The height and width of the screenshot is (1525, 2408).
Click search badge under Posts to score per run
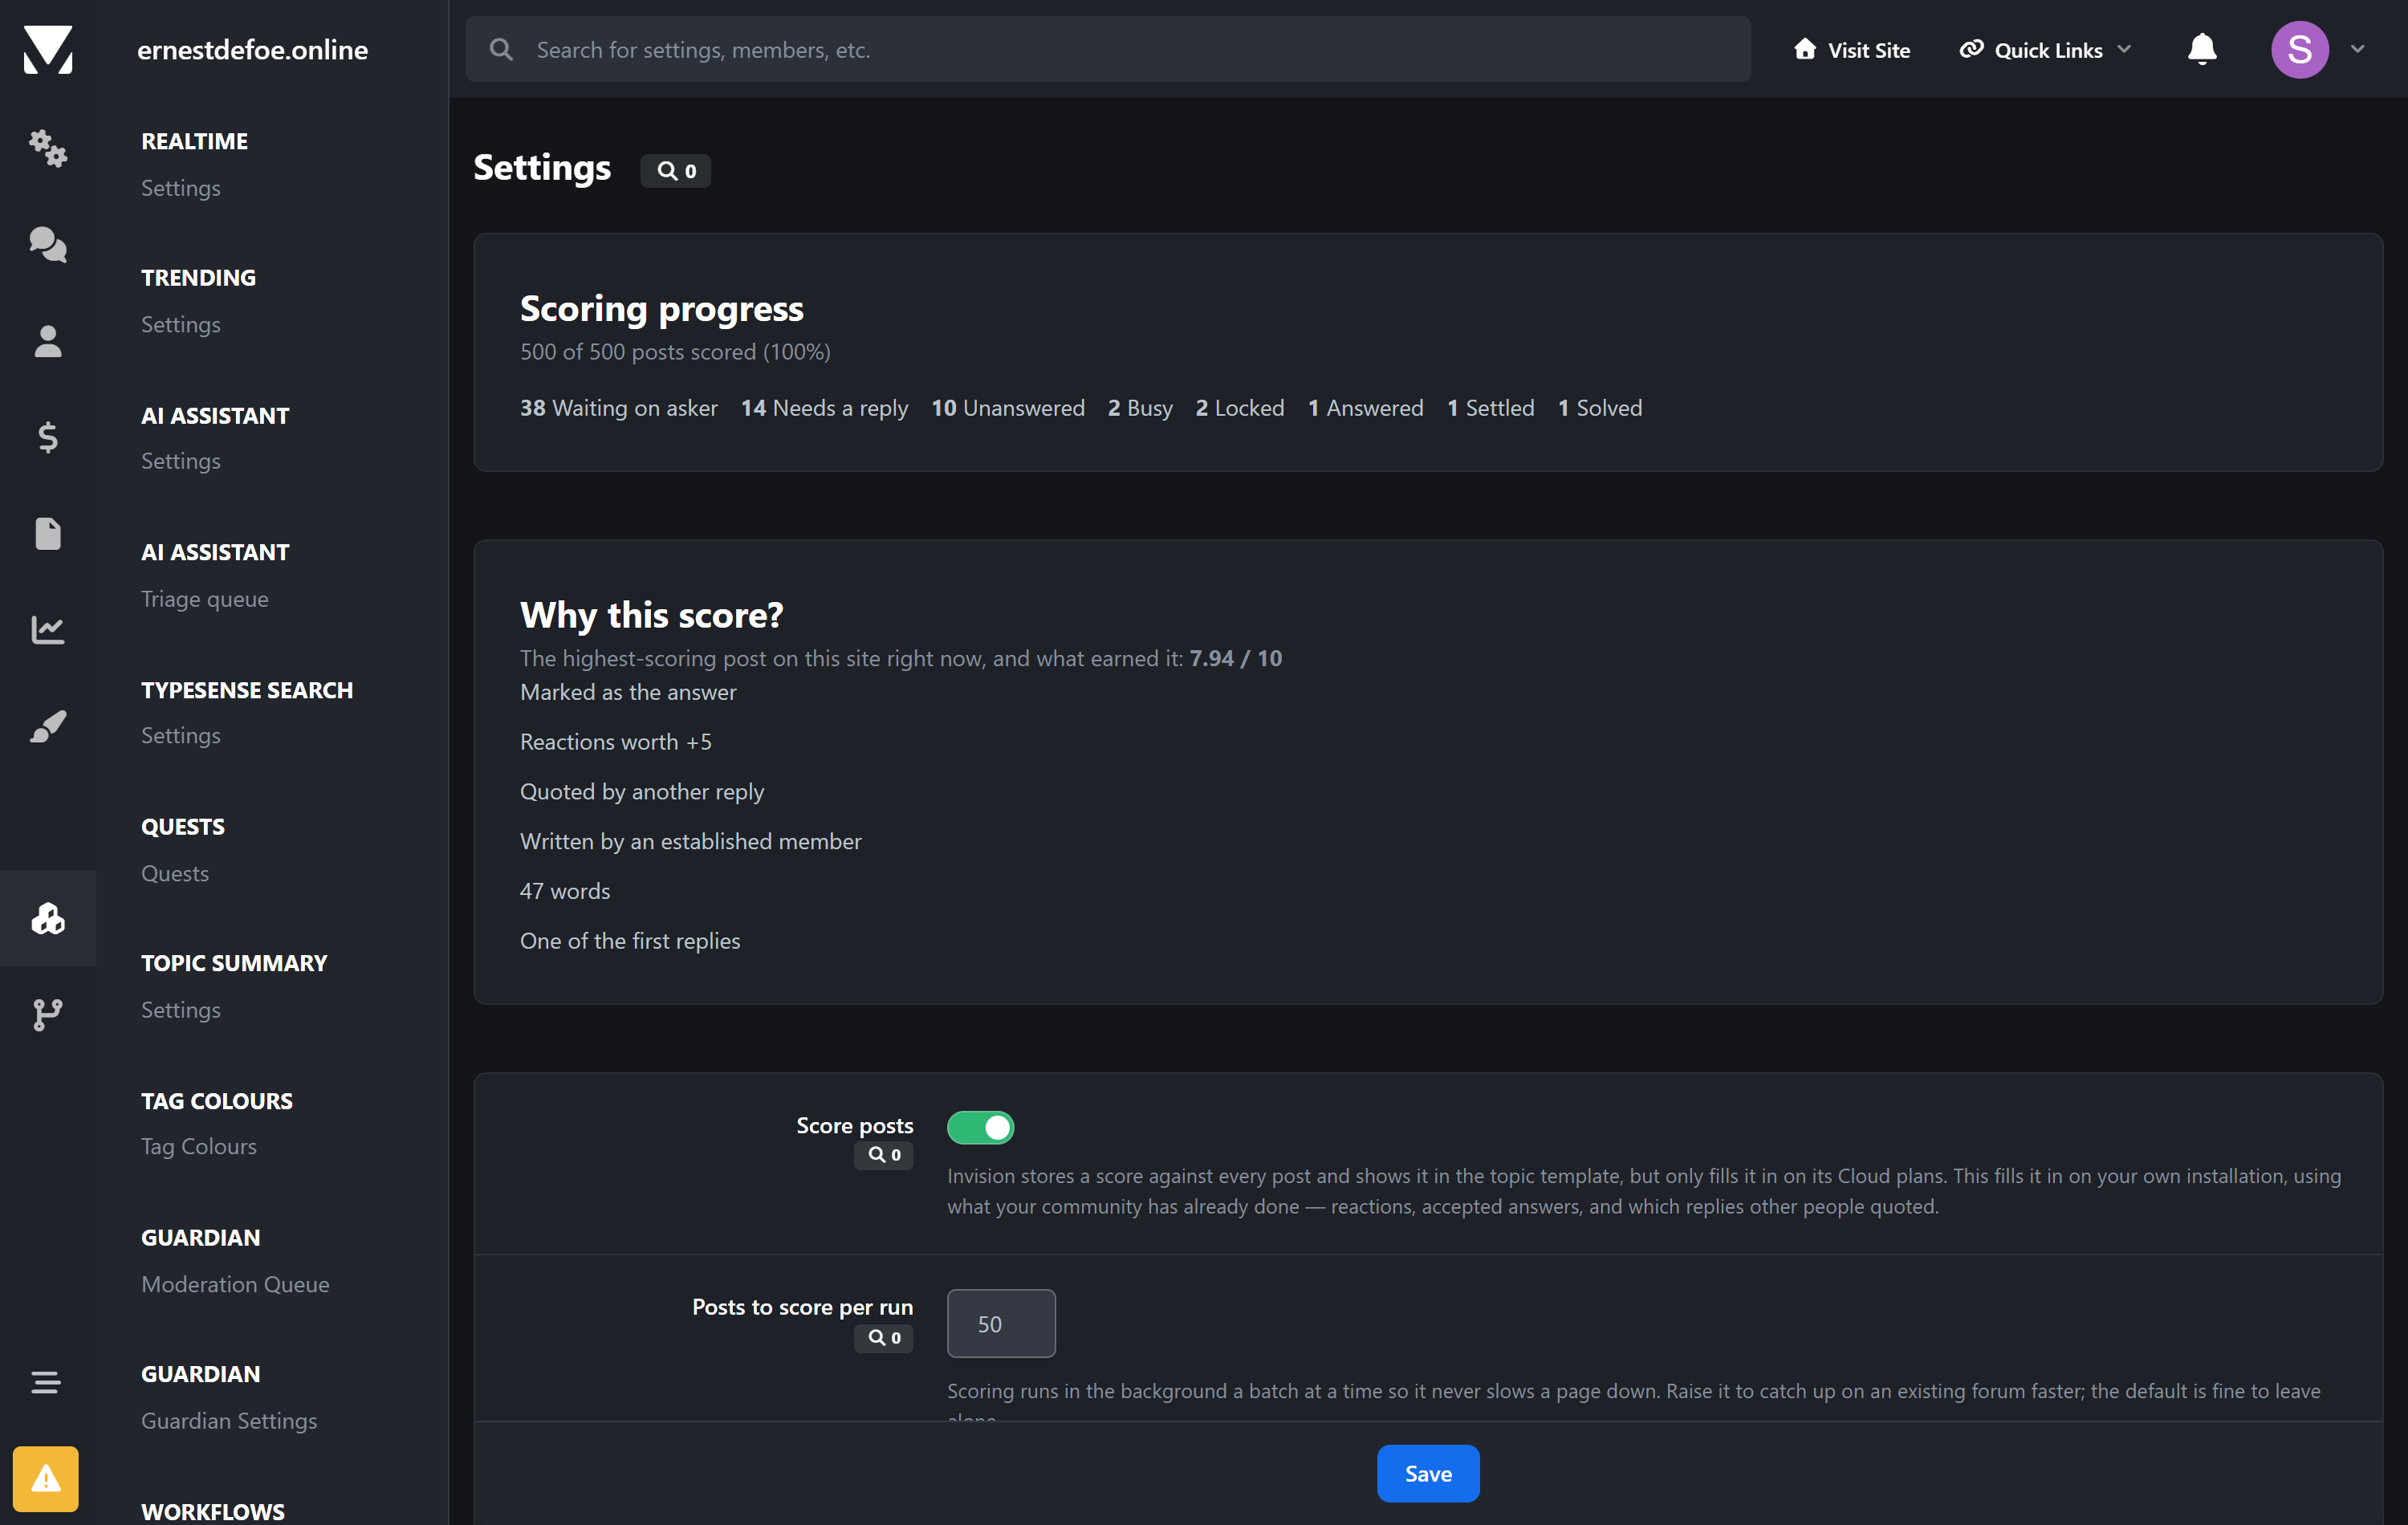coord(884,1338)
